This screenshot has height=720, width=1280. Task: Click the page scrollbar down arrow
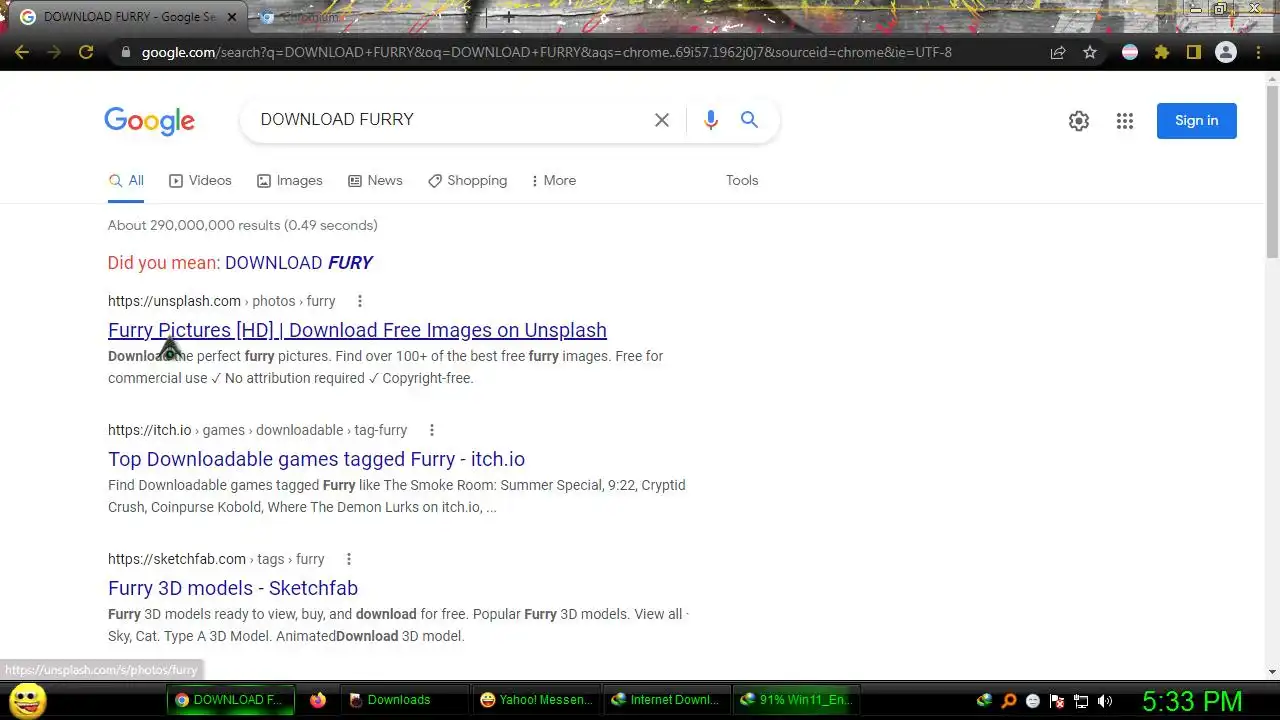[1272, 672]
